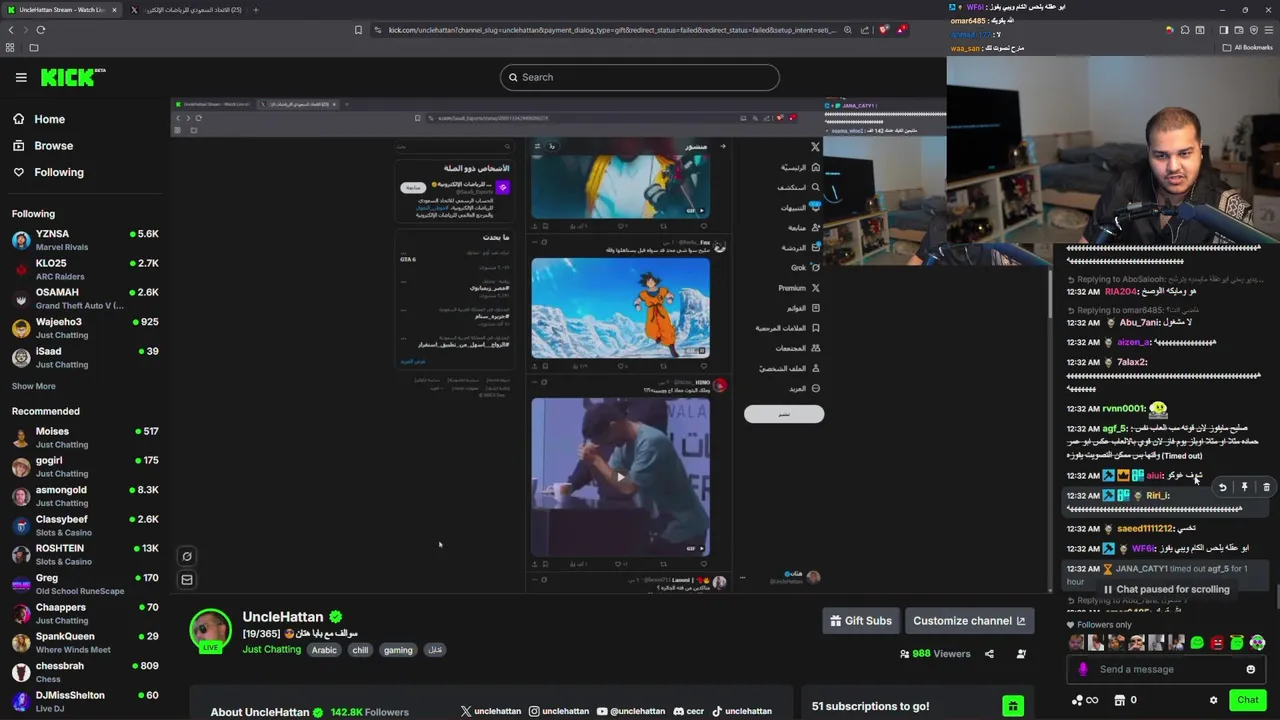Click pin icon on hovered message
The height and width of the screenshot is (720, 1280).
pos(1244,487)
